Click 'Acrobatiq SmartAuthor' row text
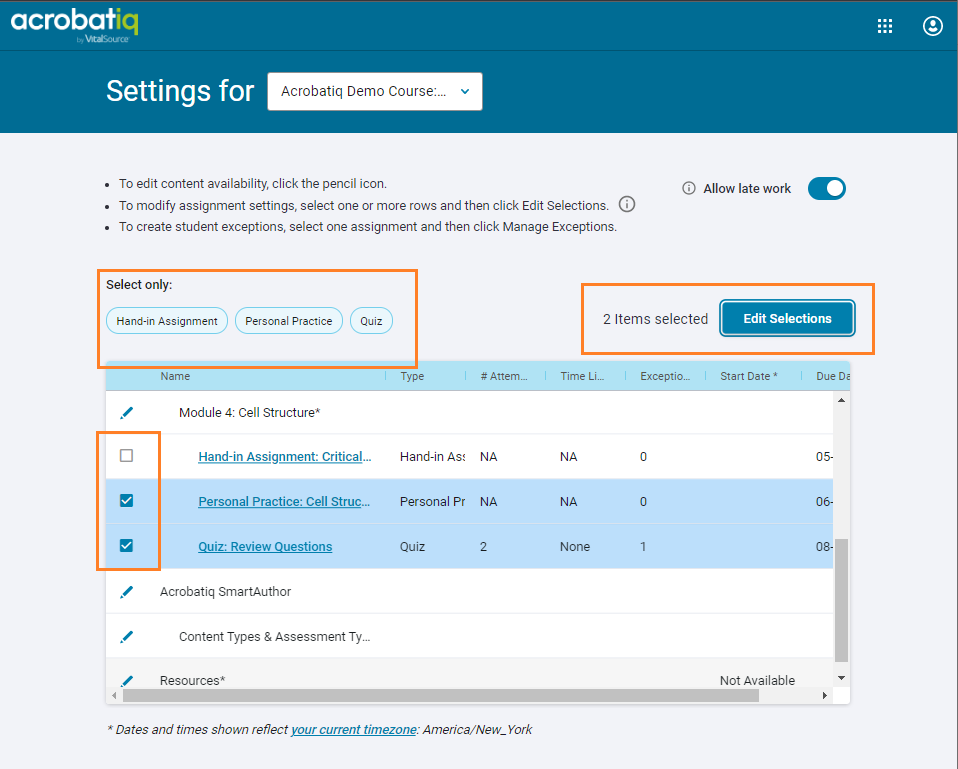The image size is (958, 769). pyautogui.click(x=225, y=592)
